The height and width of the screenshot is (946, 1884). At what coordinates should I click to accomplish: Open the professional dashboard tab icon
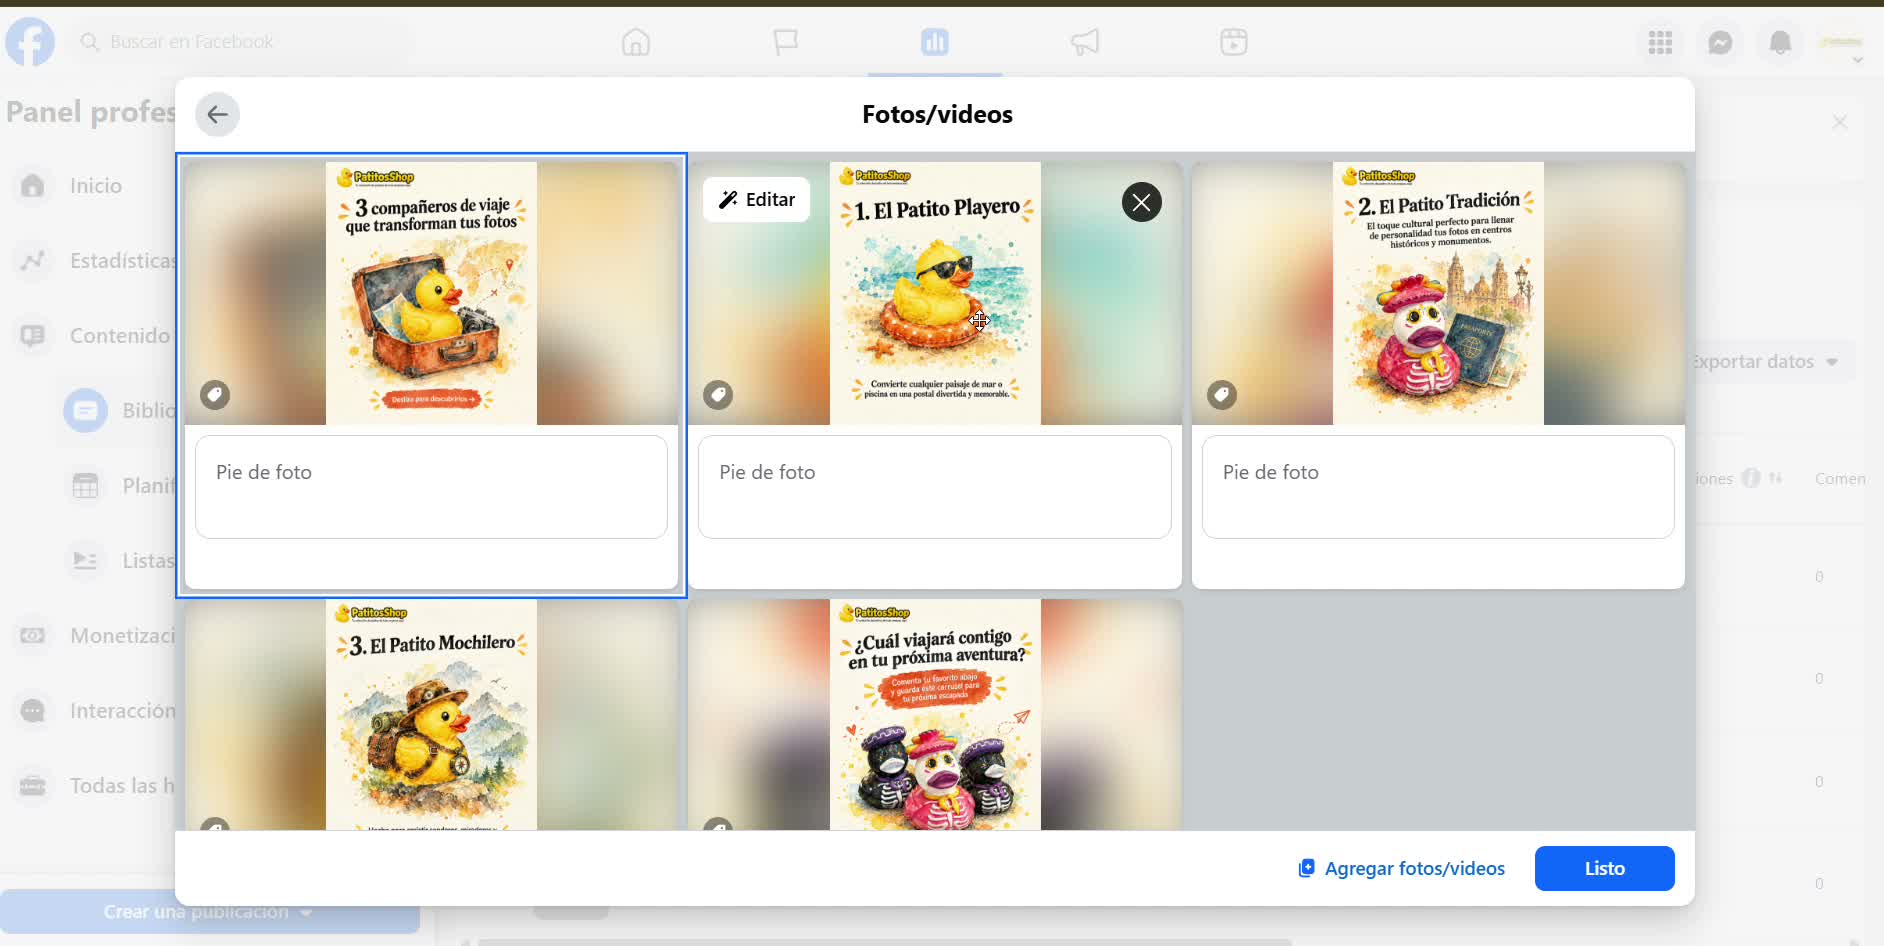[935, 42]
